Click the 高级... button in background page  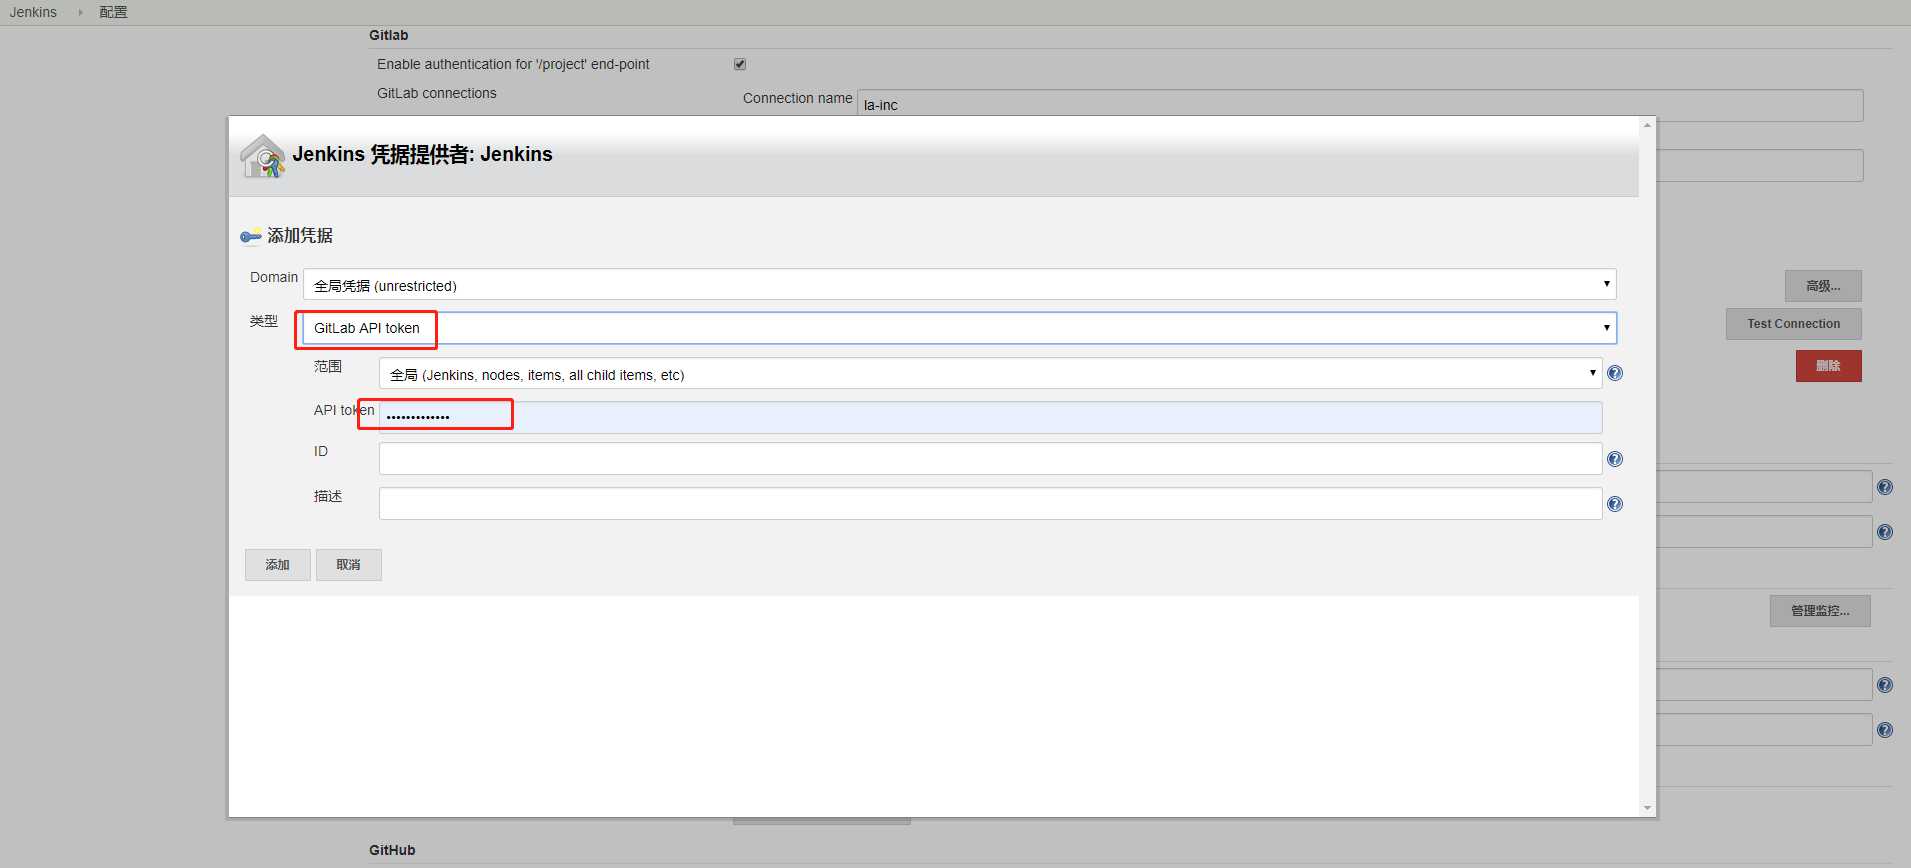(1823, 286)
